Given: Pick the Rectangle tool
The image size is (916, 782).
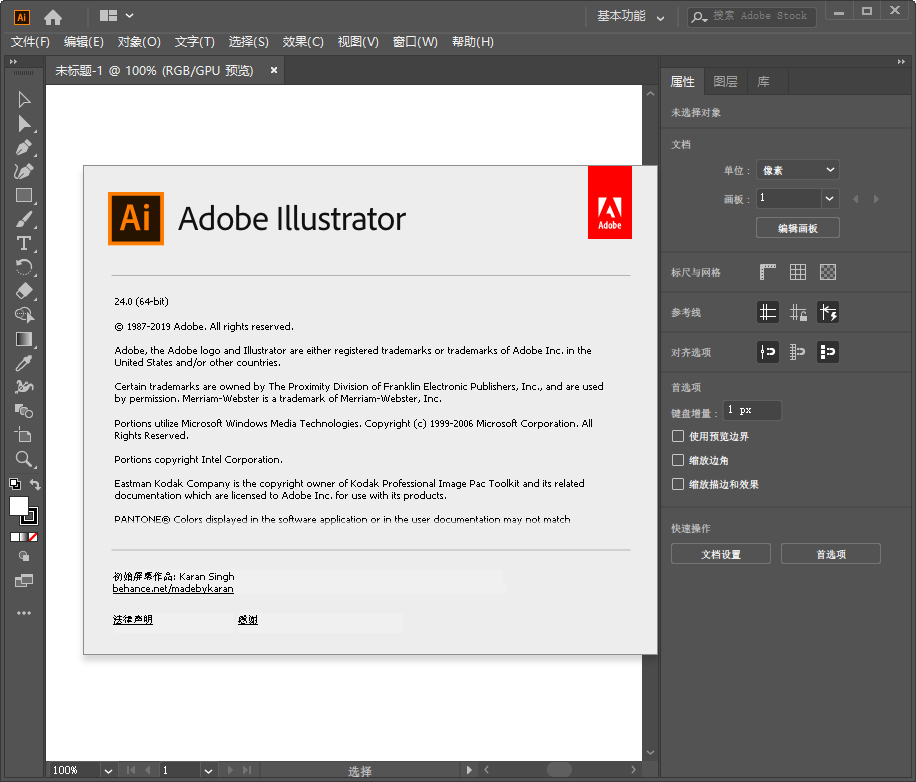Looking at the screenshot, I should (x=24, y=195).
